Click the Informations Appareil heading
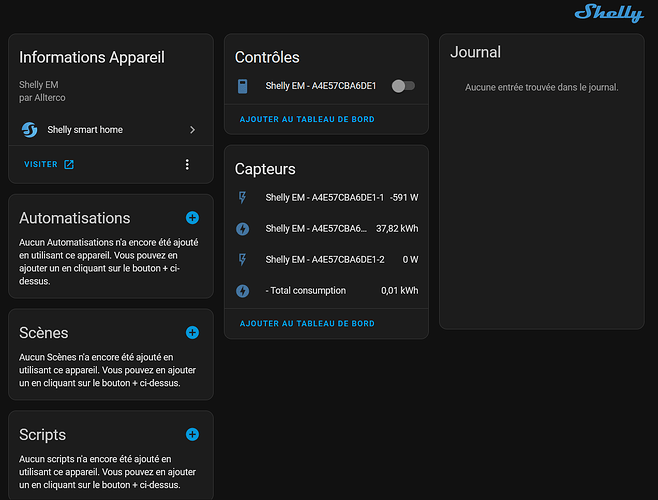Image resolution: width=658 pixels, height=500 pixels. [92, 58]
